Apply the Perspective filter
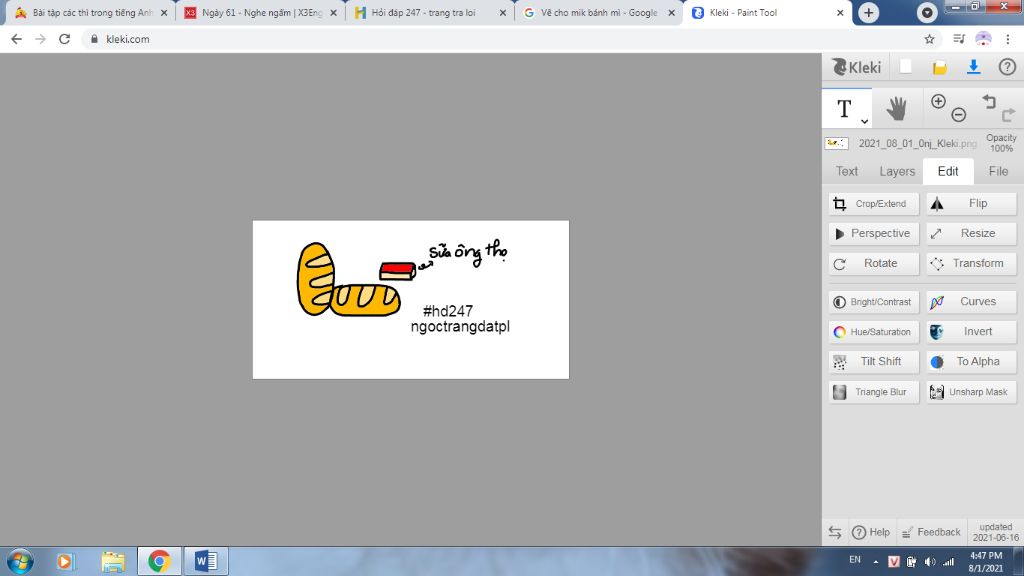The image size is (1024, 576). pyautogui.click(x=874, y=233)
